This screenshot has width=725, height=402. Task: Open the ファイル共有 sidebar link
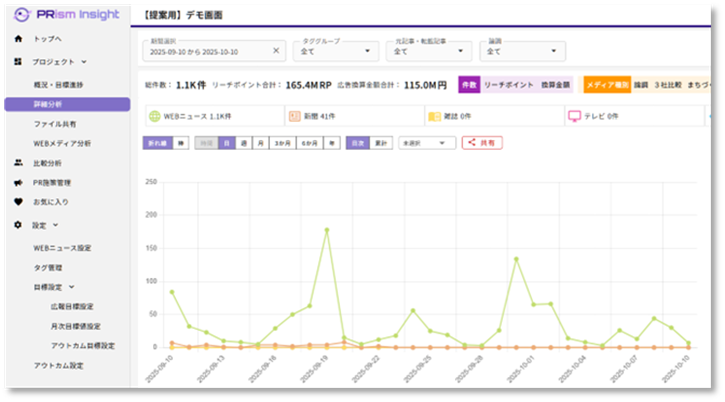(x=56, y=124)
